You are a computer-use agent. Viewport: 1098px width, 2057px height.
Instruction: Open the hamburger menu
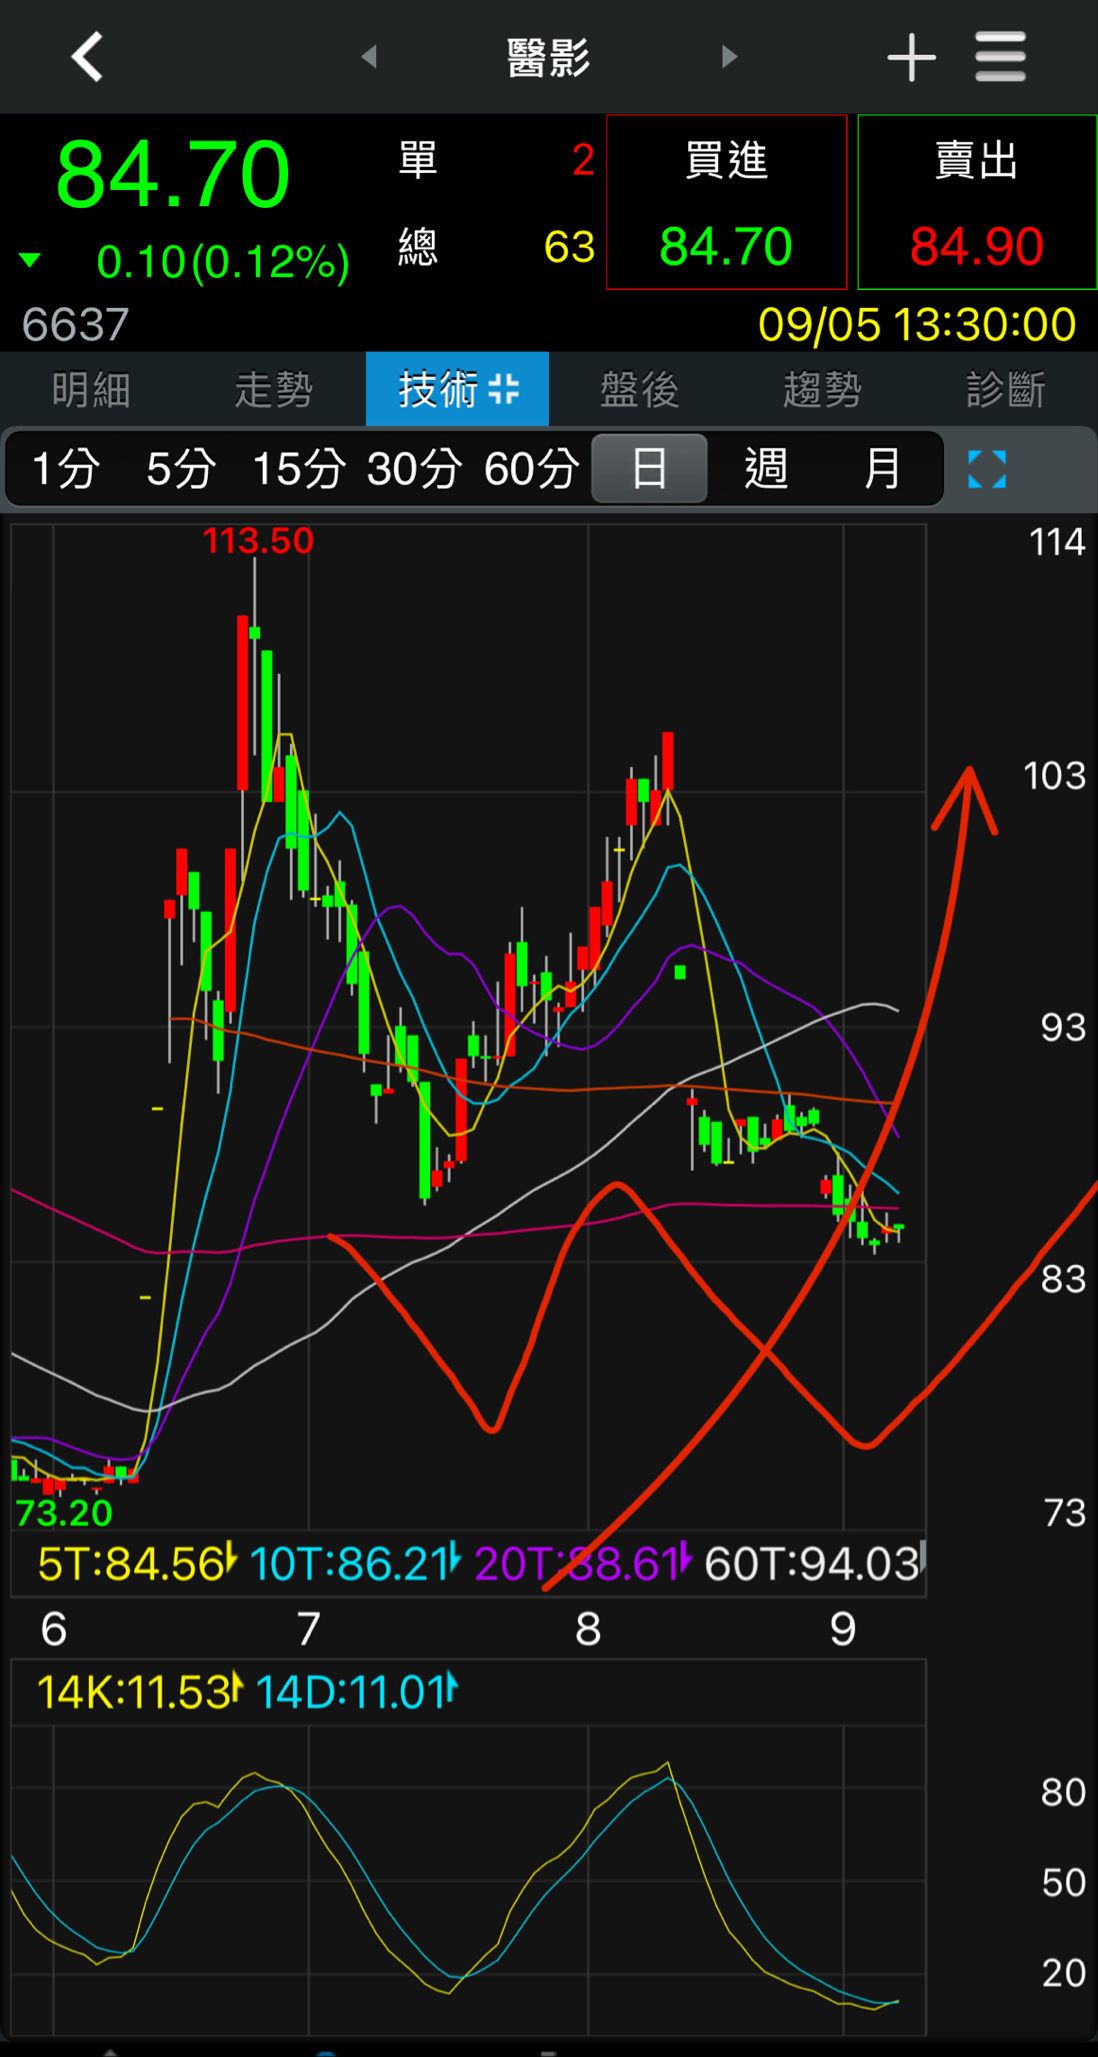coord(1000,57)
